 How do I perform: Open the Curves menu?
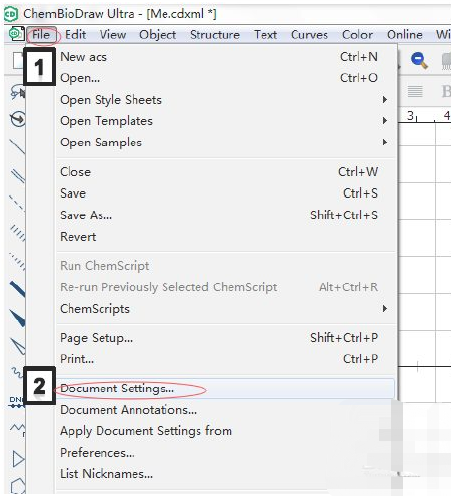pos(309,35)
